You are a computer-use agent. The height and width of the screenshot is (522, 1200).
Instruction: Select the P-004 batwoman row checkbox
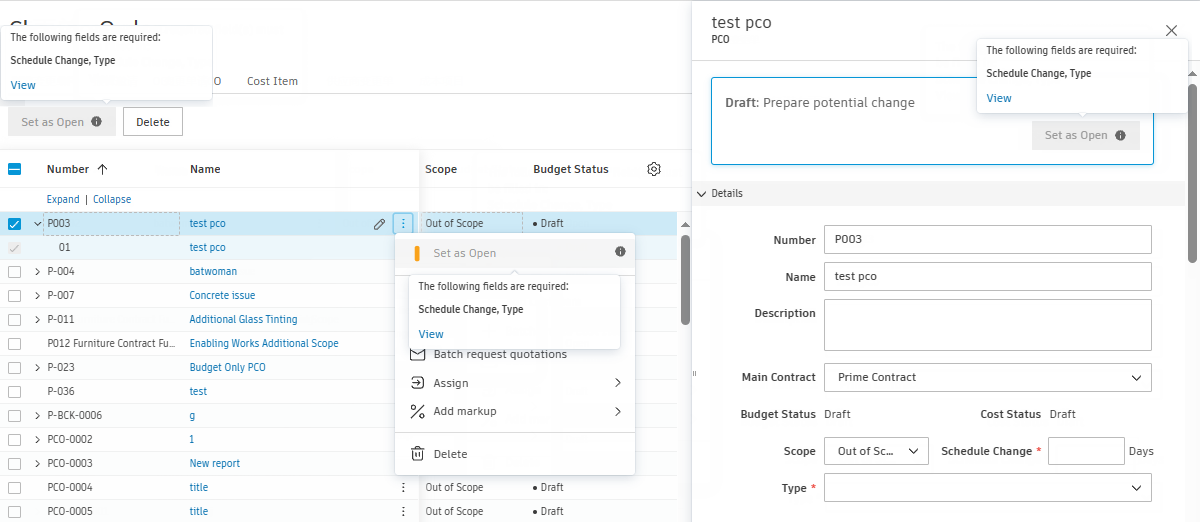(x=15, y=271)
